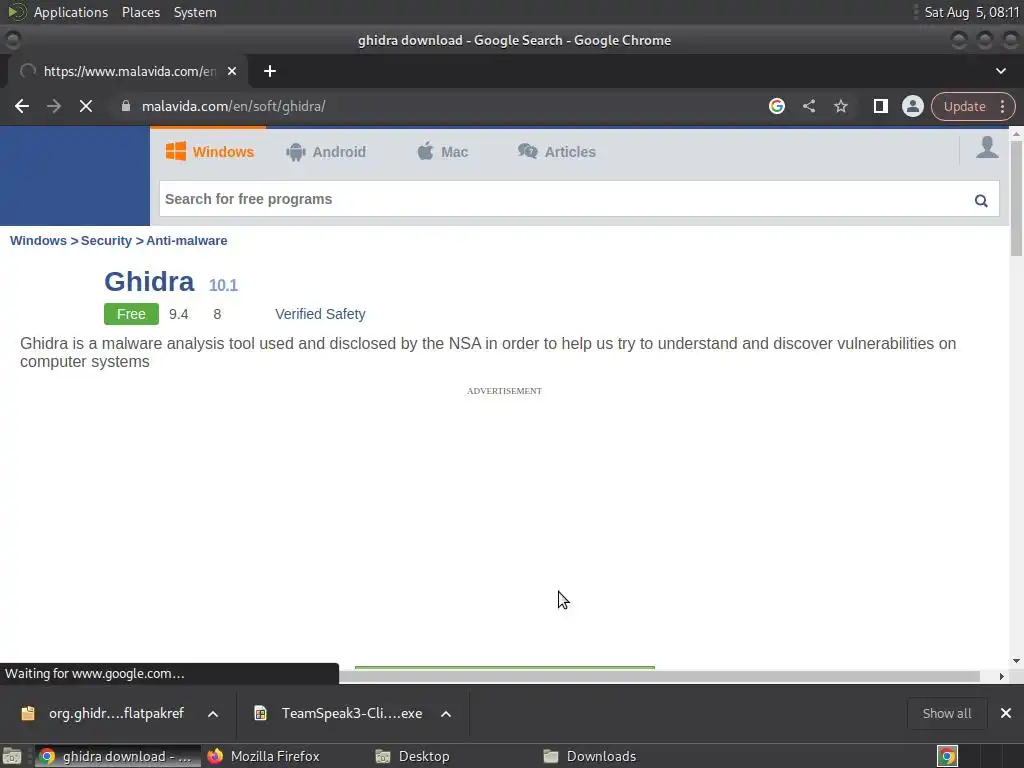Image resolution: width=1024 pixels, height=768 pixels.
Task: Open the Places menu
Action: click(x=140, y=12)
